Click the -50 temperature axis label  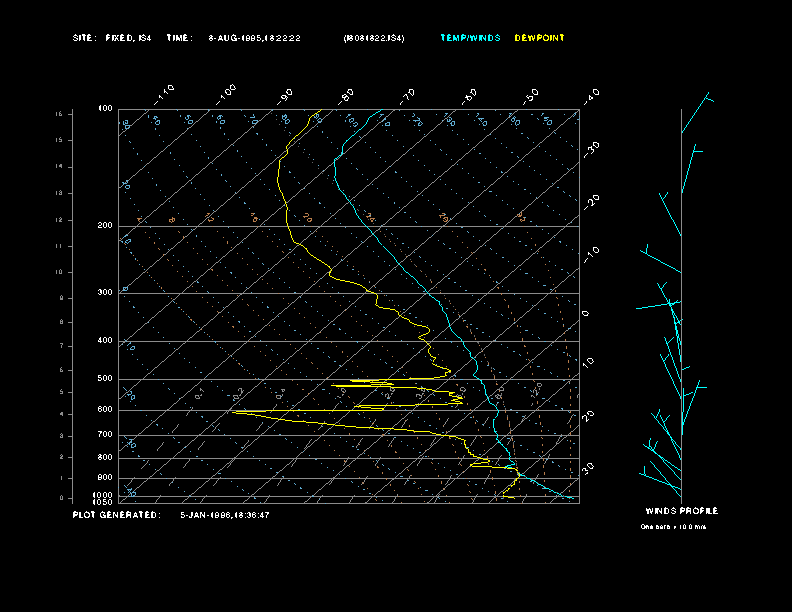point(530,96)
